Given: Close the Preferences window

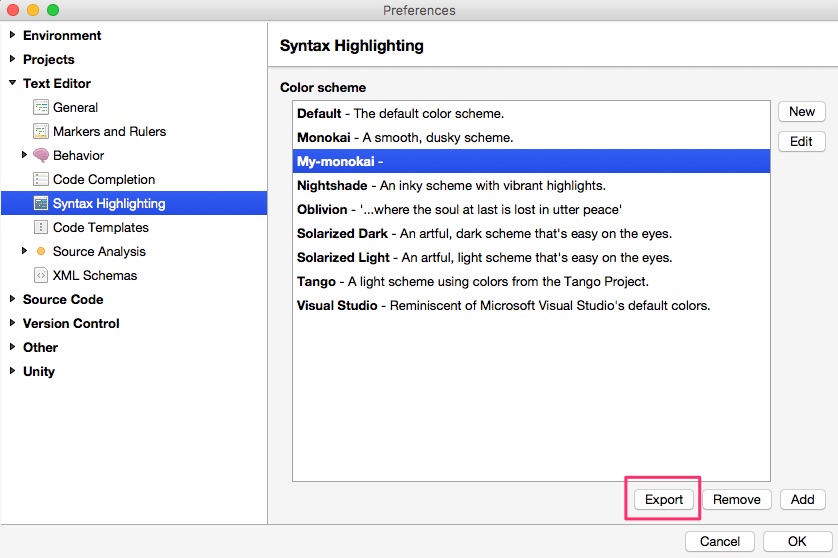Looking at the screenshot, I should tap(13, 10).
